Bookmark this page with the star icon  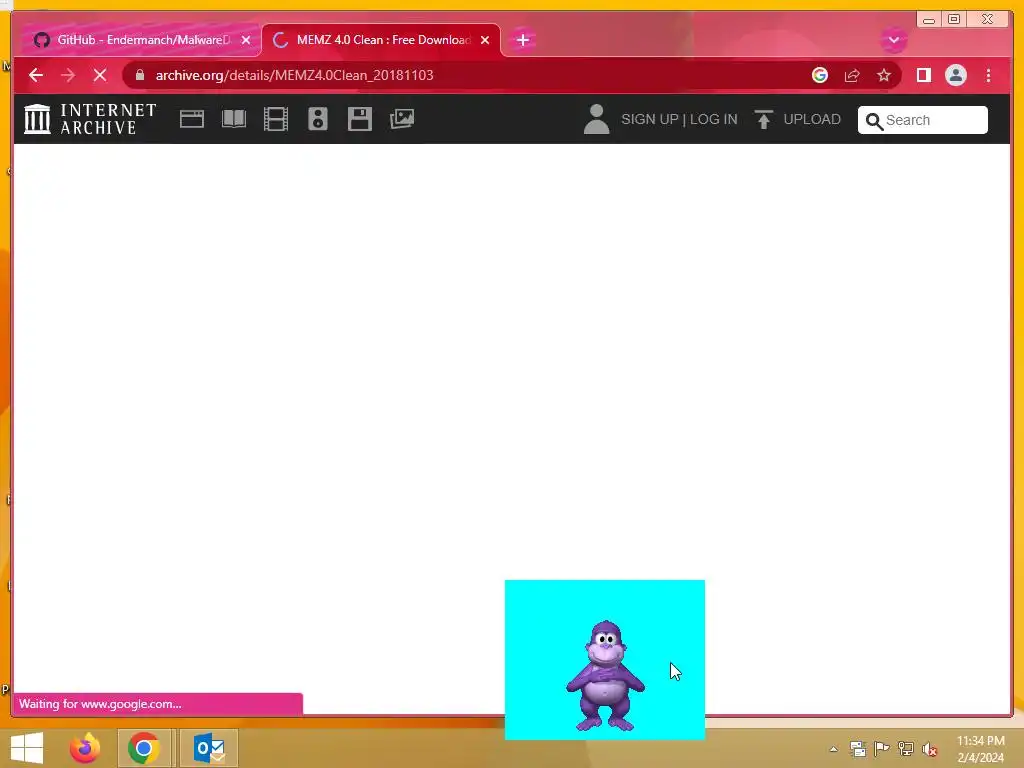(x=884, y=75)
